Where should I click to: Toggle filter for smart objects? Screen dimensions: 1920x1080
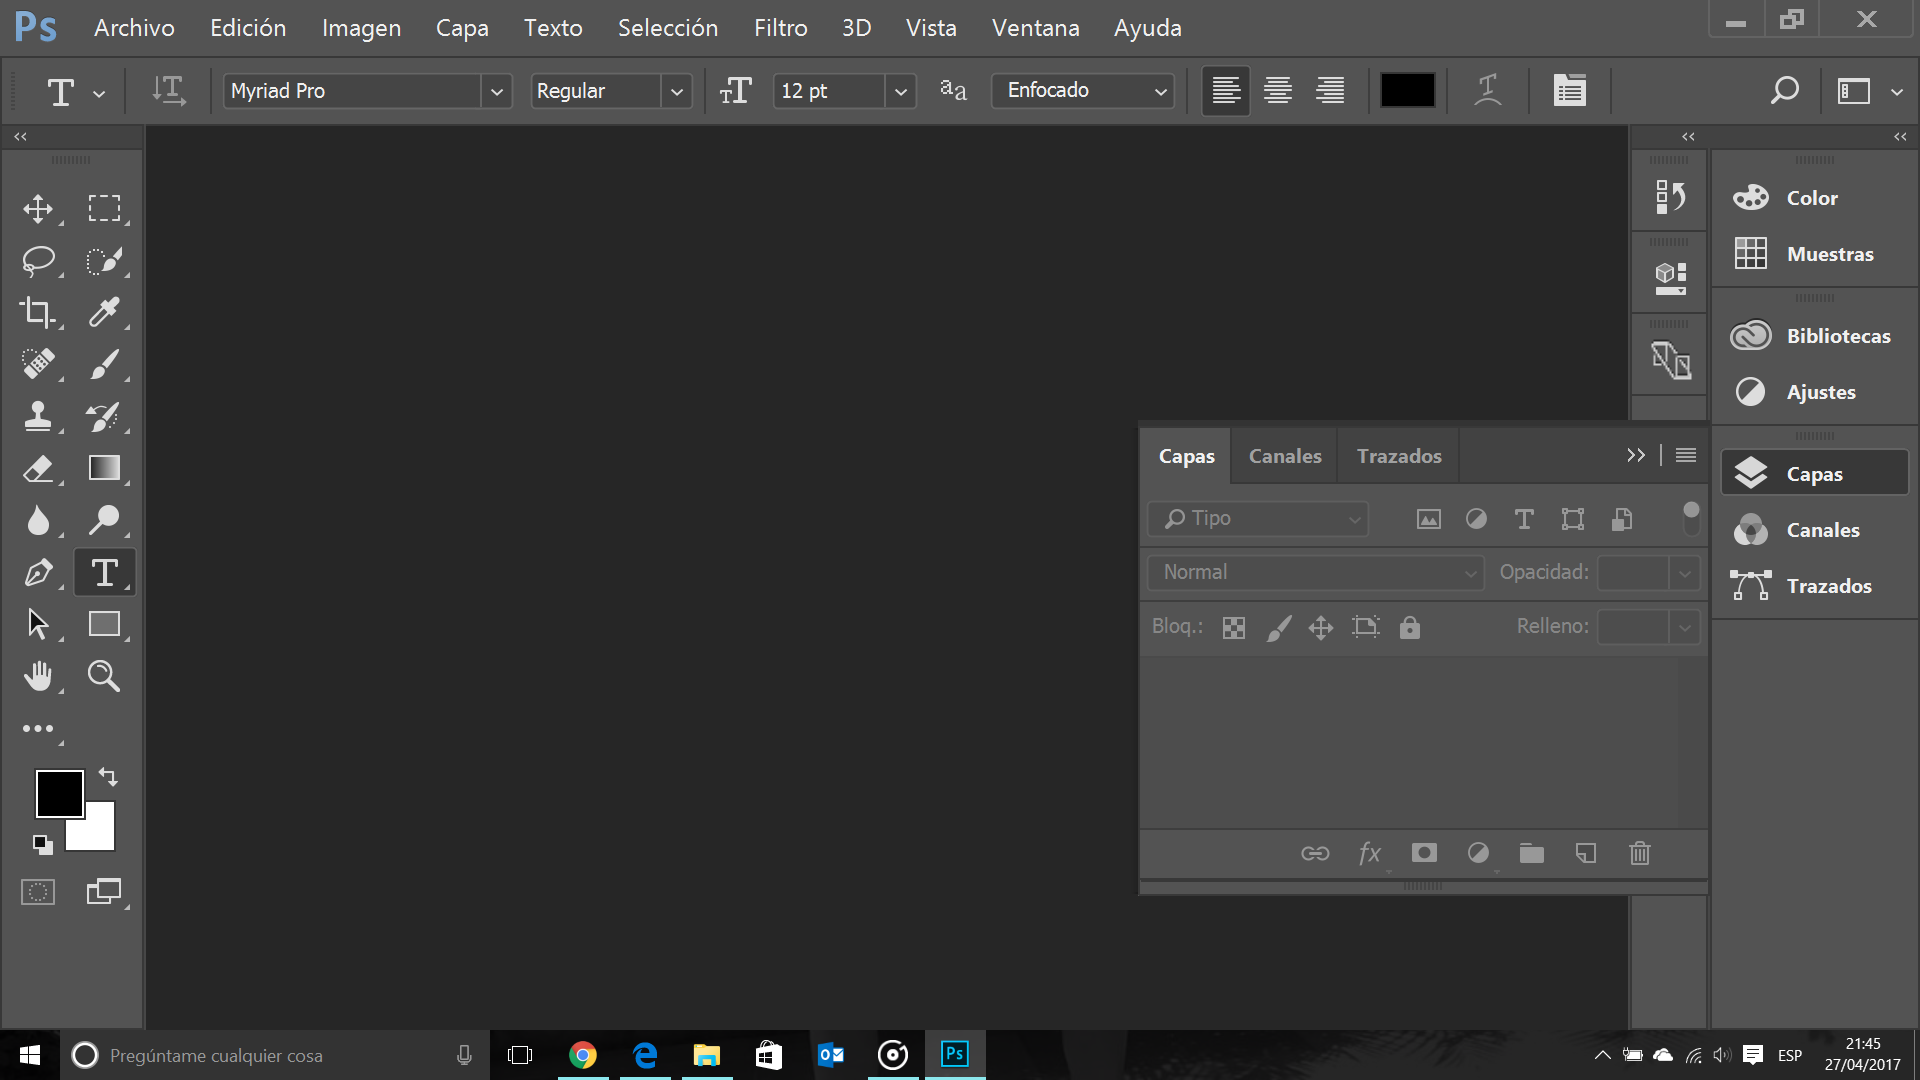1622,519
